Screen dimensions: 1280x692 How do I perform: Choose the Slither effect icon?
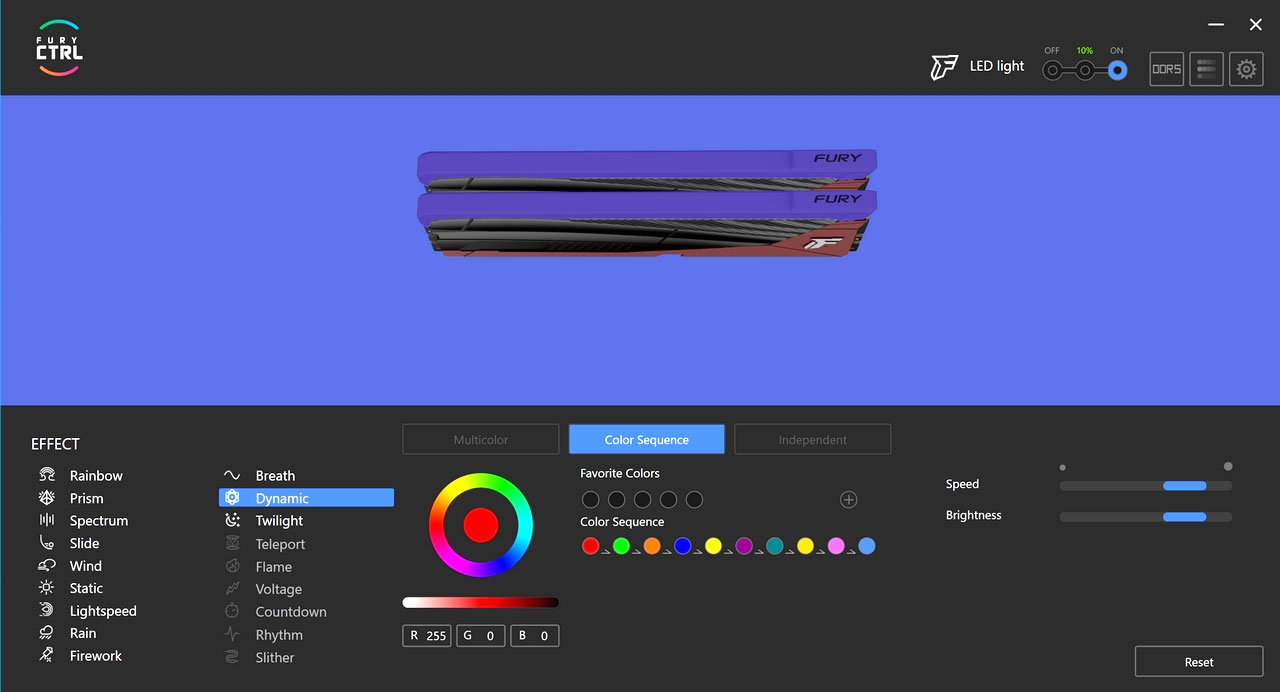pyautogui.click(x=232, y=657)
